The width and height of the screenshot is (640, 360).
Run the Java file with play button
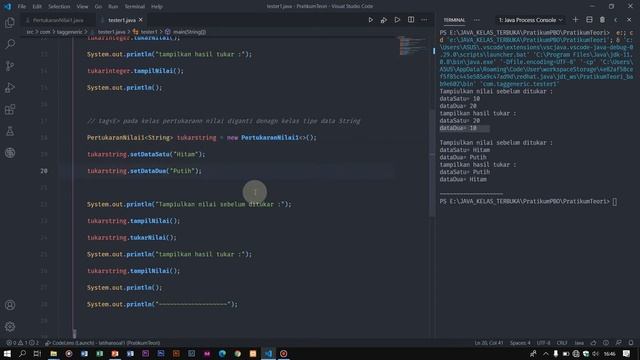pos(370,20)
